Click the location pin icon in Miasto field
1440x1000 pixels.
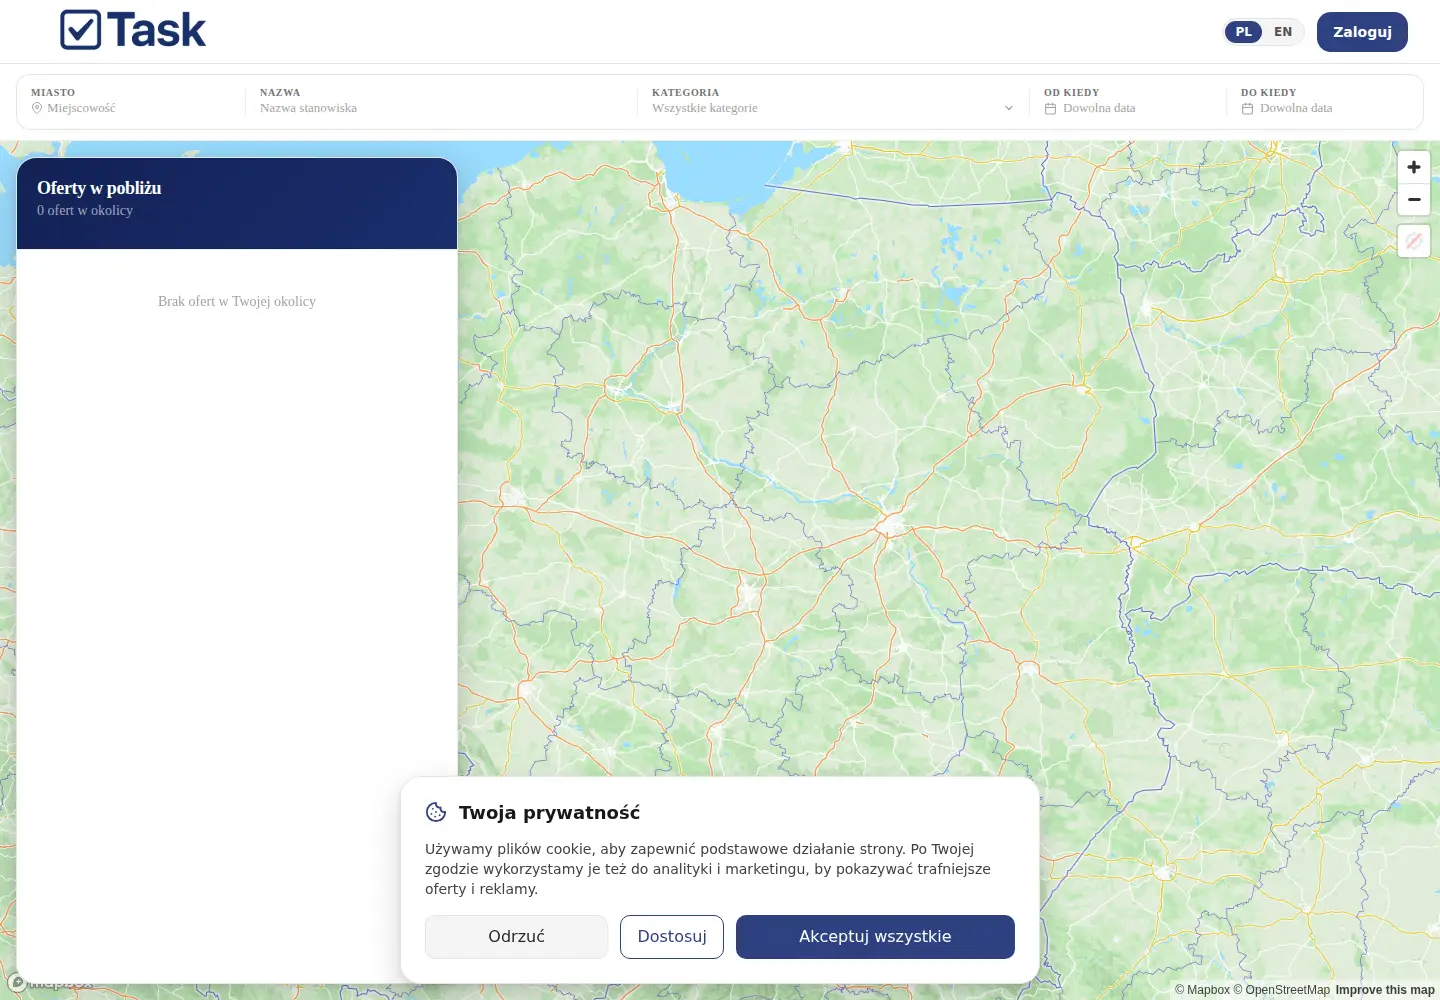pos(37,108)
